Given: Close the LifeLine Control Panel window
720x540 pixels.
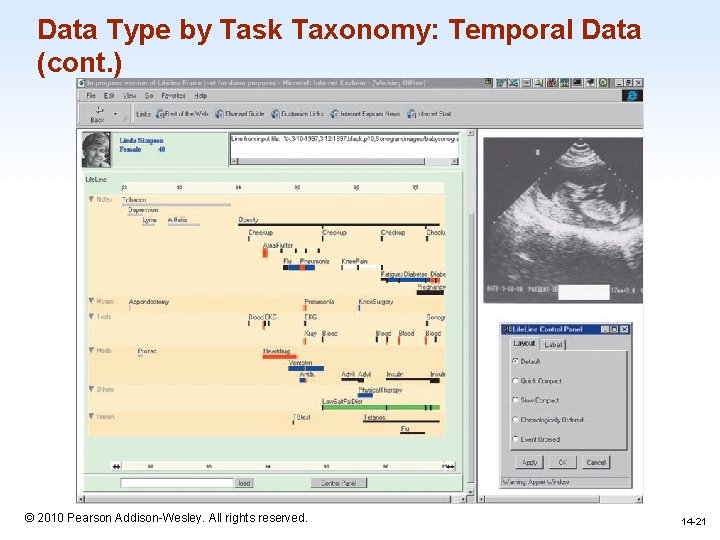Looking at the screenshot, I should coord(624,329).
